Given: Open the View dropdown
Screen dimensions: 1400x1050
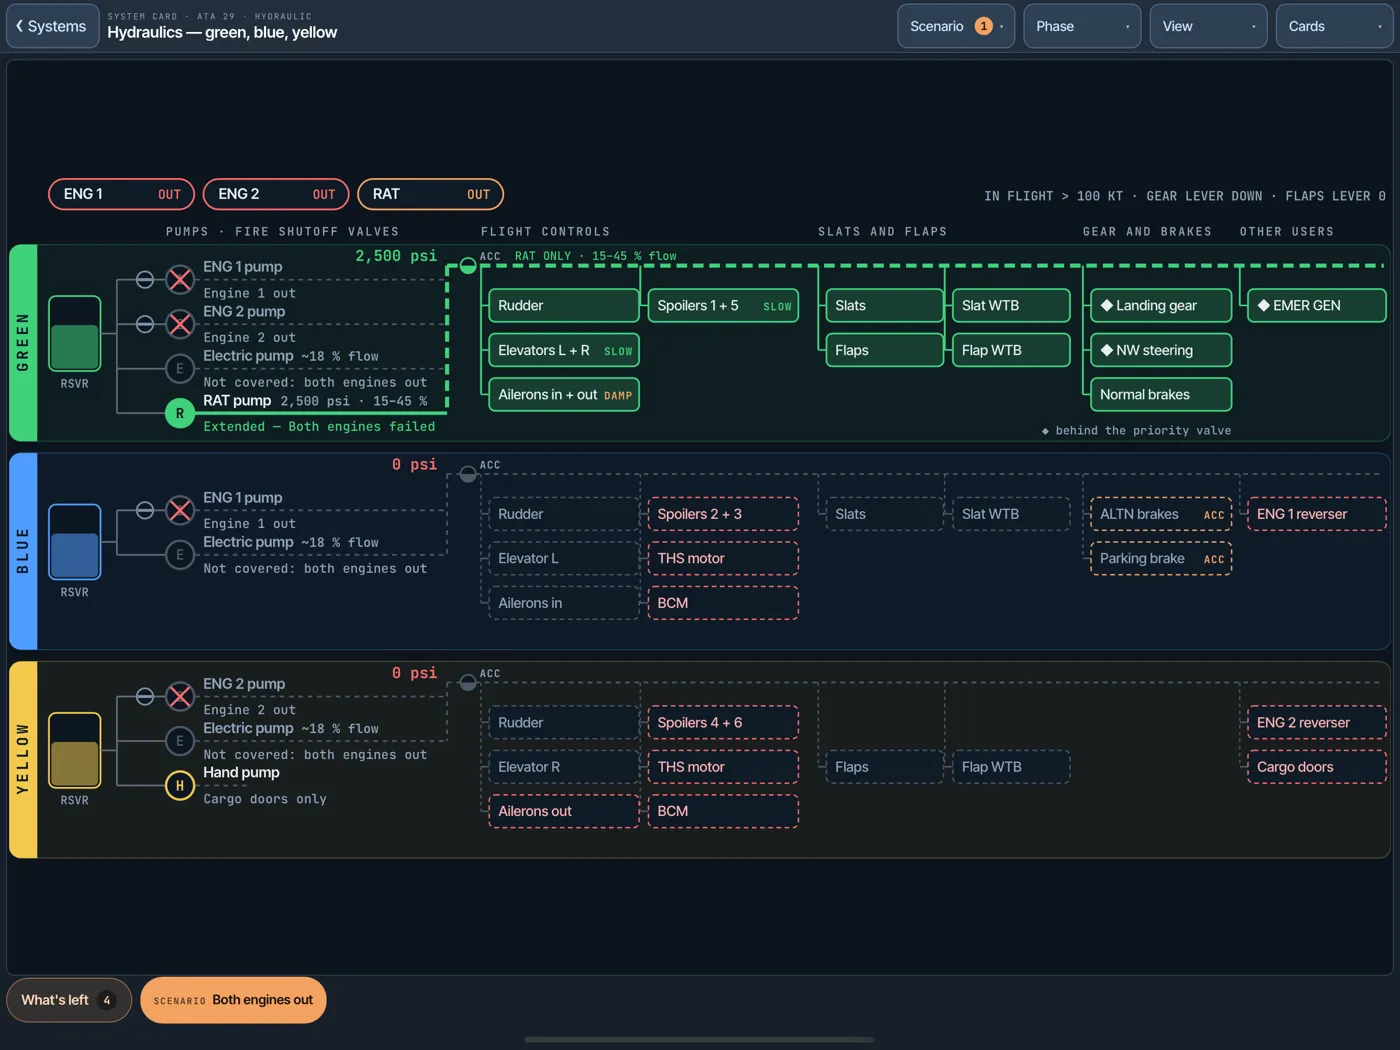Looking at the screenshot, I should (1208, 26).
